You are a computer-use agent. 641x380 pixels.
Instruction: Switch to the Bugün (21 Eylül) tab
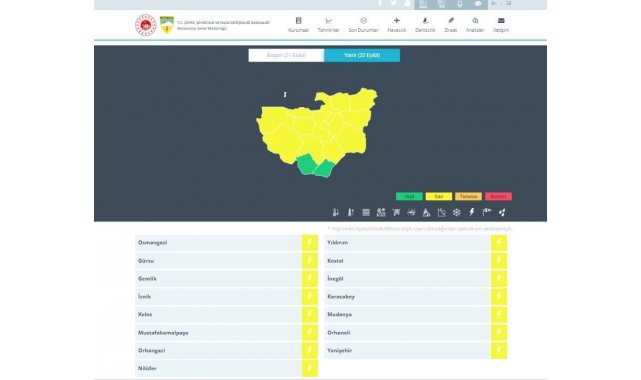coord(286,55)
